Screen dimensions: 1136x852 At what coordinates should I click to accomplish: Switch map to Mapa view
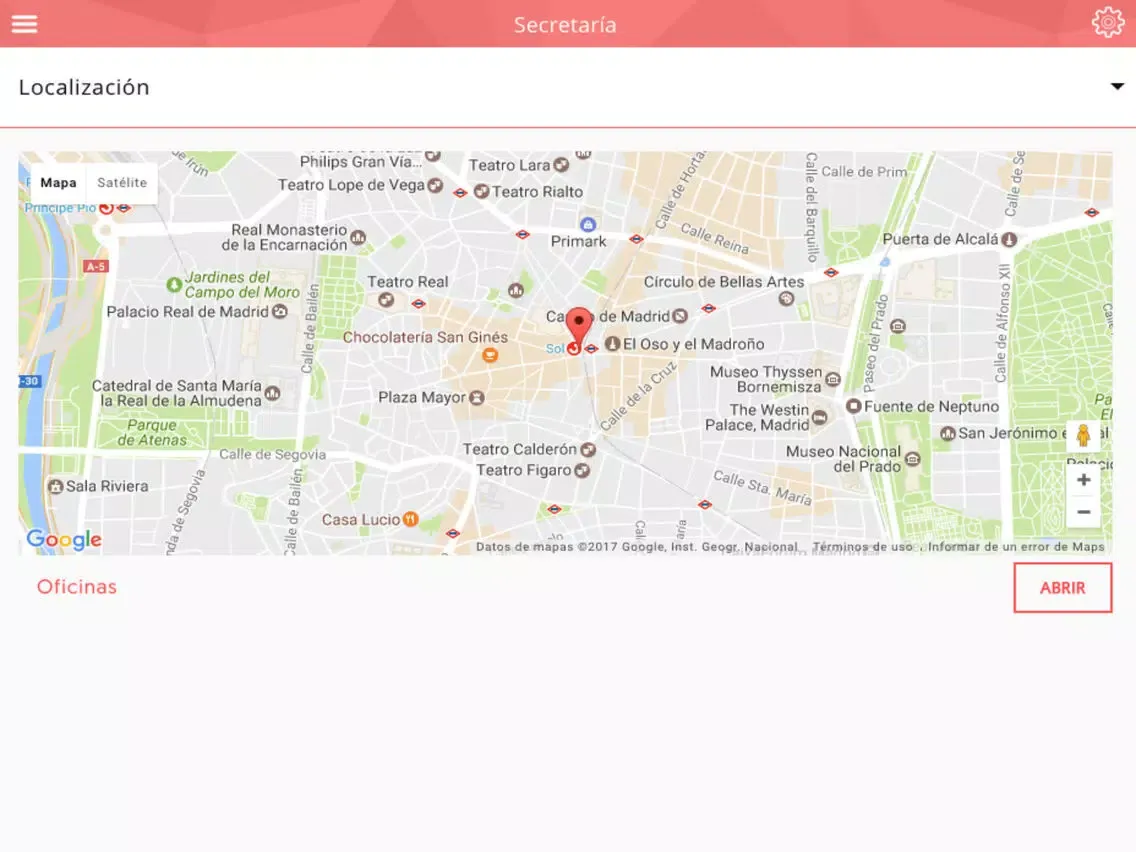[58, 183]
